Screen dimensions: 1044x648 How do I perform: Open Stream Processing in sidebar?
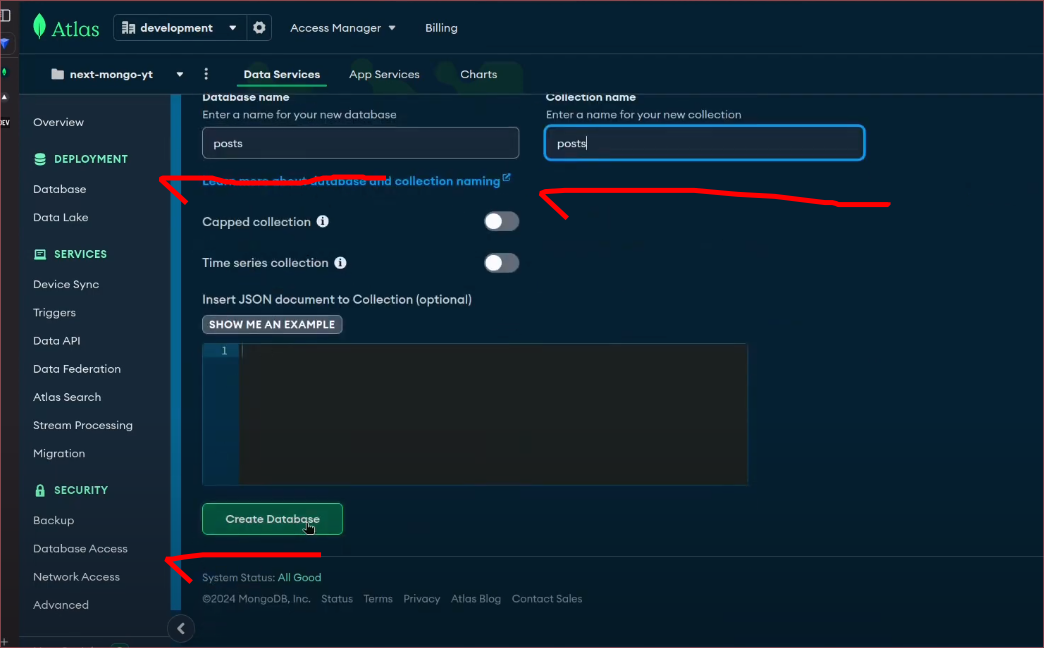(83, 425)
